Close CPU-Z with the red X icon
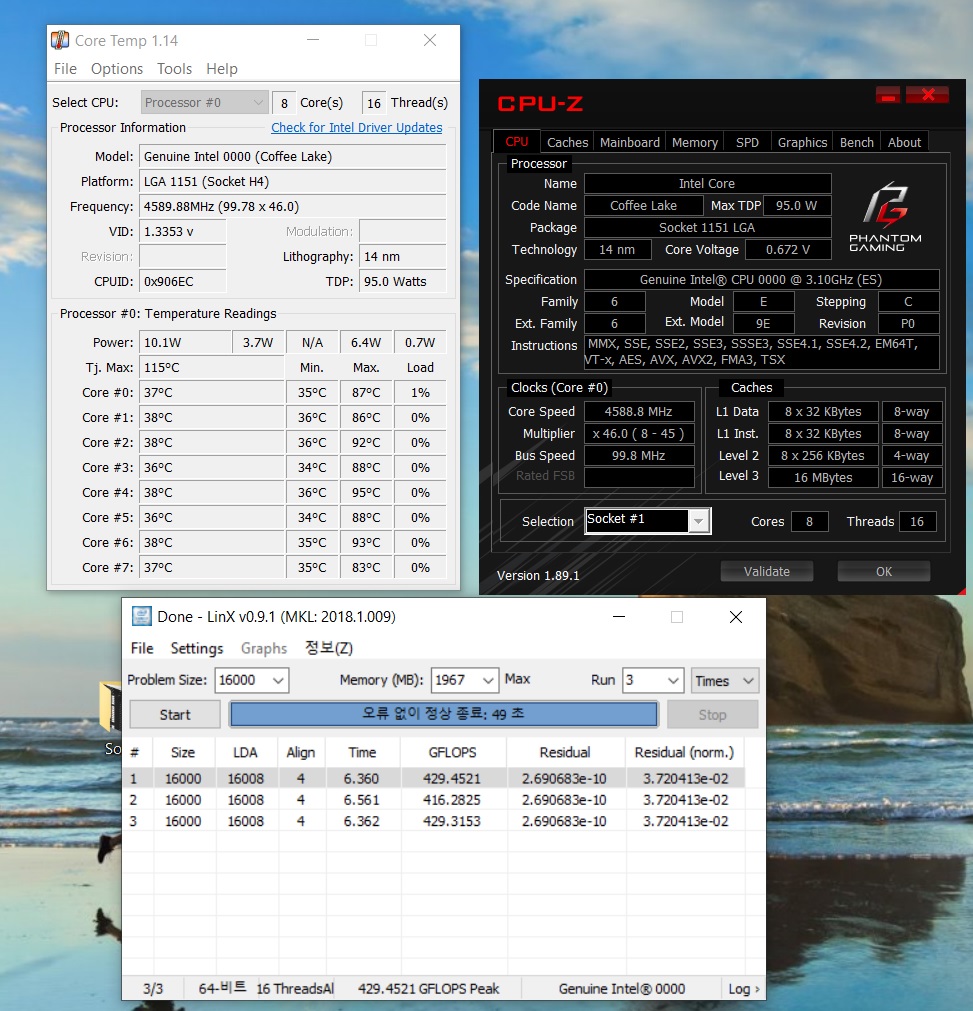Screen dimensions: 973x1011 coord(927,95)
